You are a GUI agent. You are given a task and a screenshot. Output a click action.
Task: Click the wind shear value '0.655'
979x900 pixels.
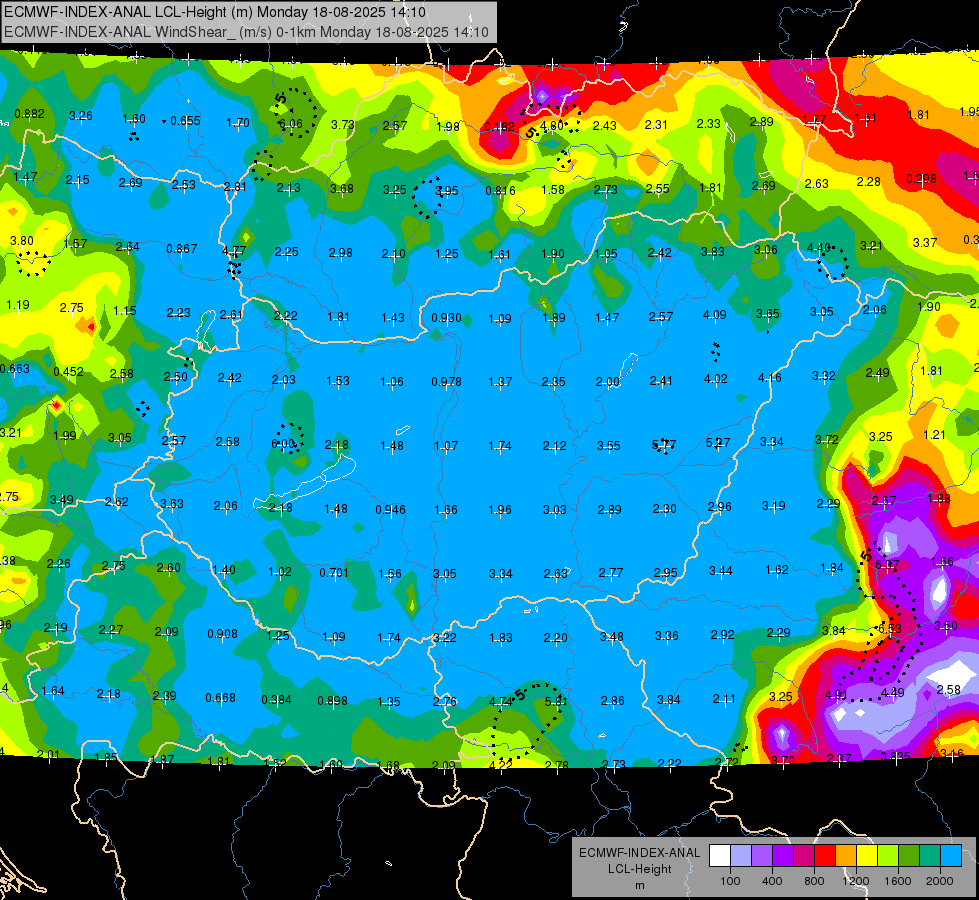click(185, 121)
